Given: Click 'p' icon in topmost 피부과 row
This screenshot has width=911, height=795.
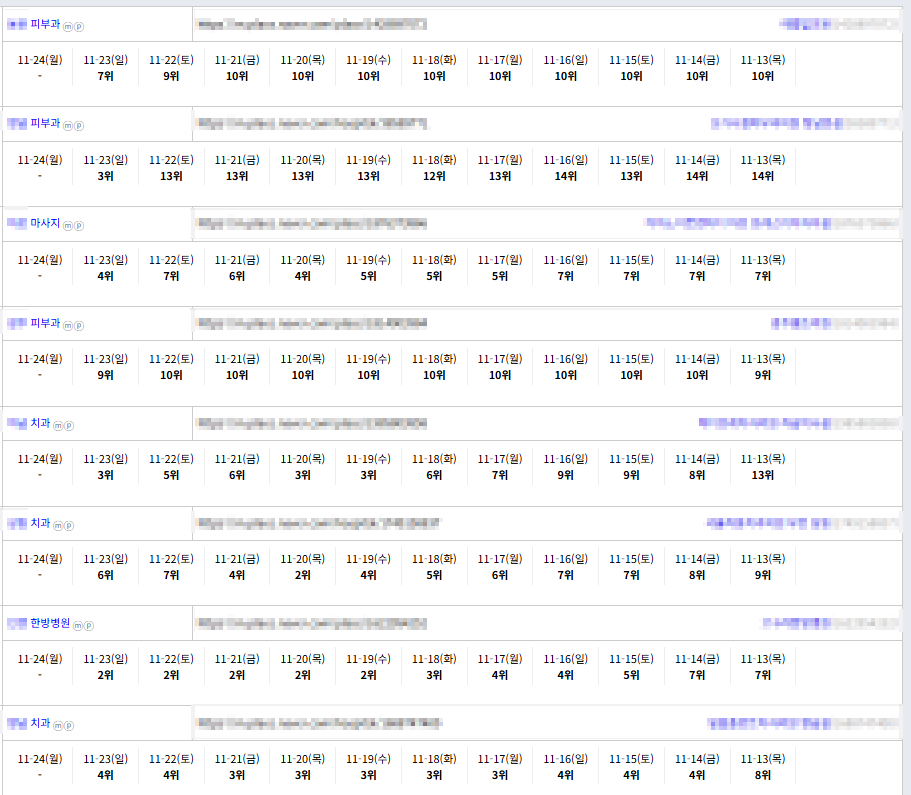Looking at the screenshot, I should click(80, 25).
